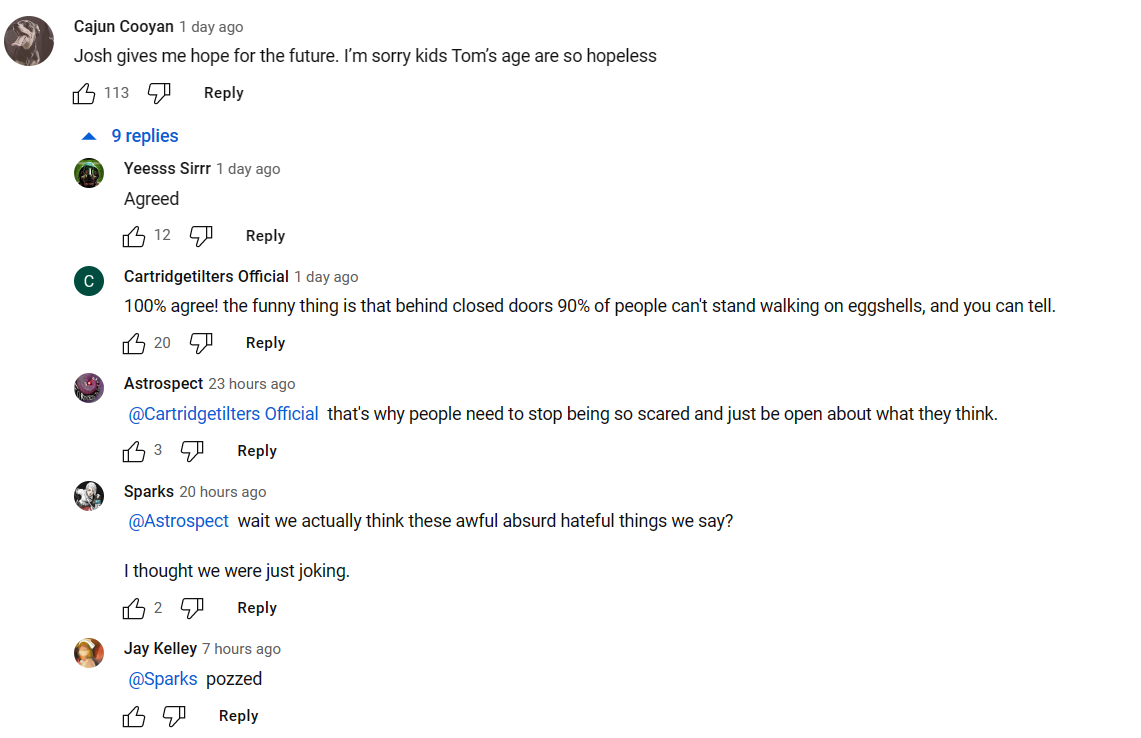Open the @Cartridgetilters Official mention link
The image size is (1141, 738).
(223, 414)
